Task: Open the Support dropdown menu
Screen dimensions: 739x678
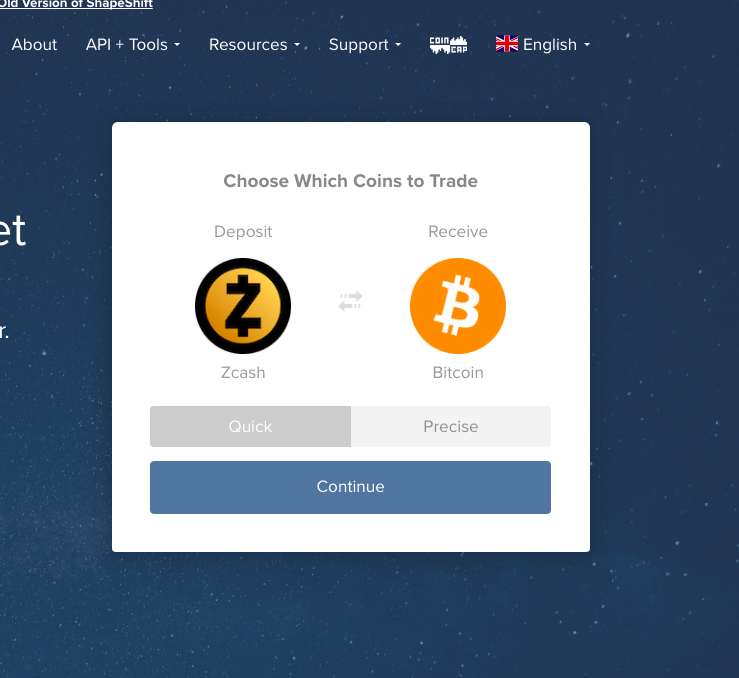Action: 365,45
